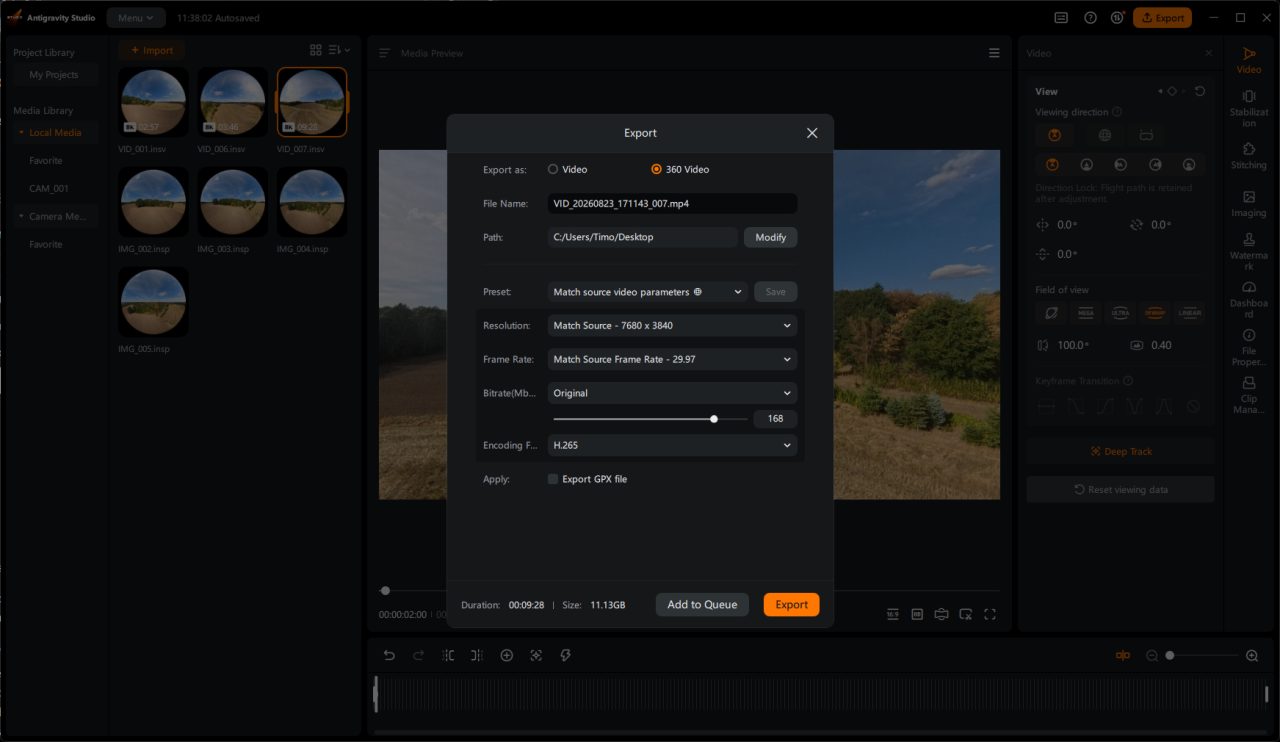Open the Bitrate mode dropdown
Screen dimensions: 1280x742
(672, 393)
